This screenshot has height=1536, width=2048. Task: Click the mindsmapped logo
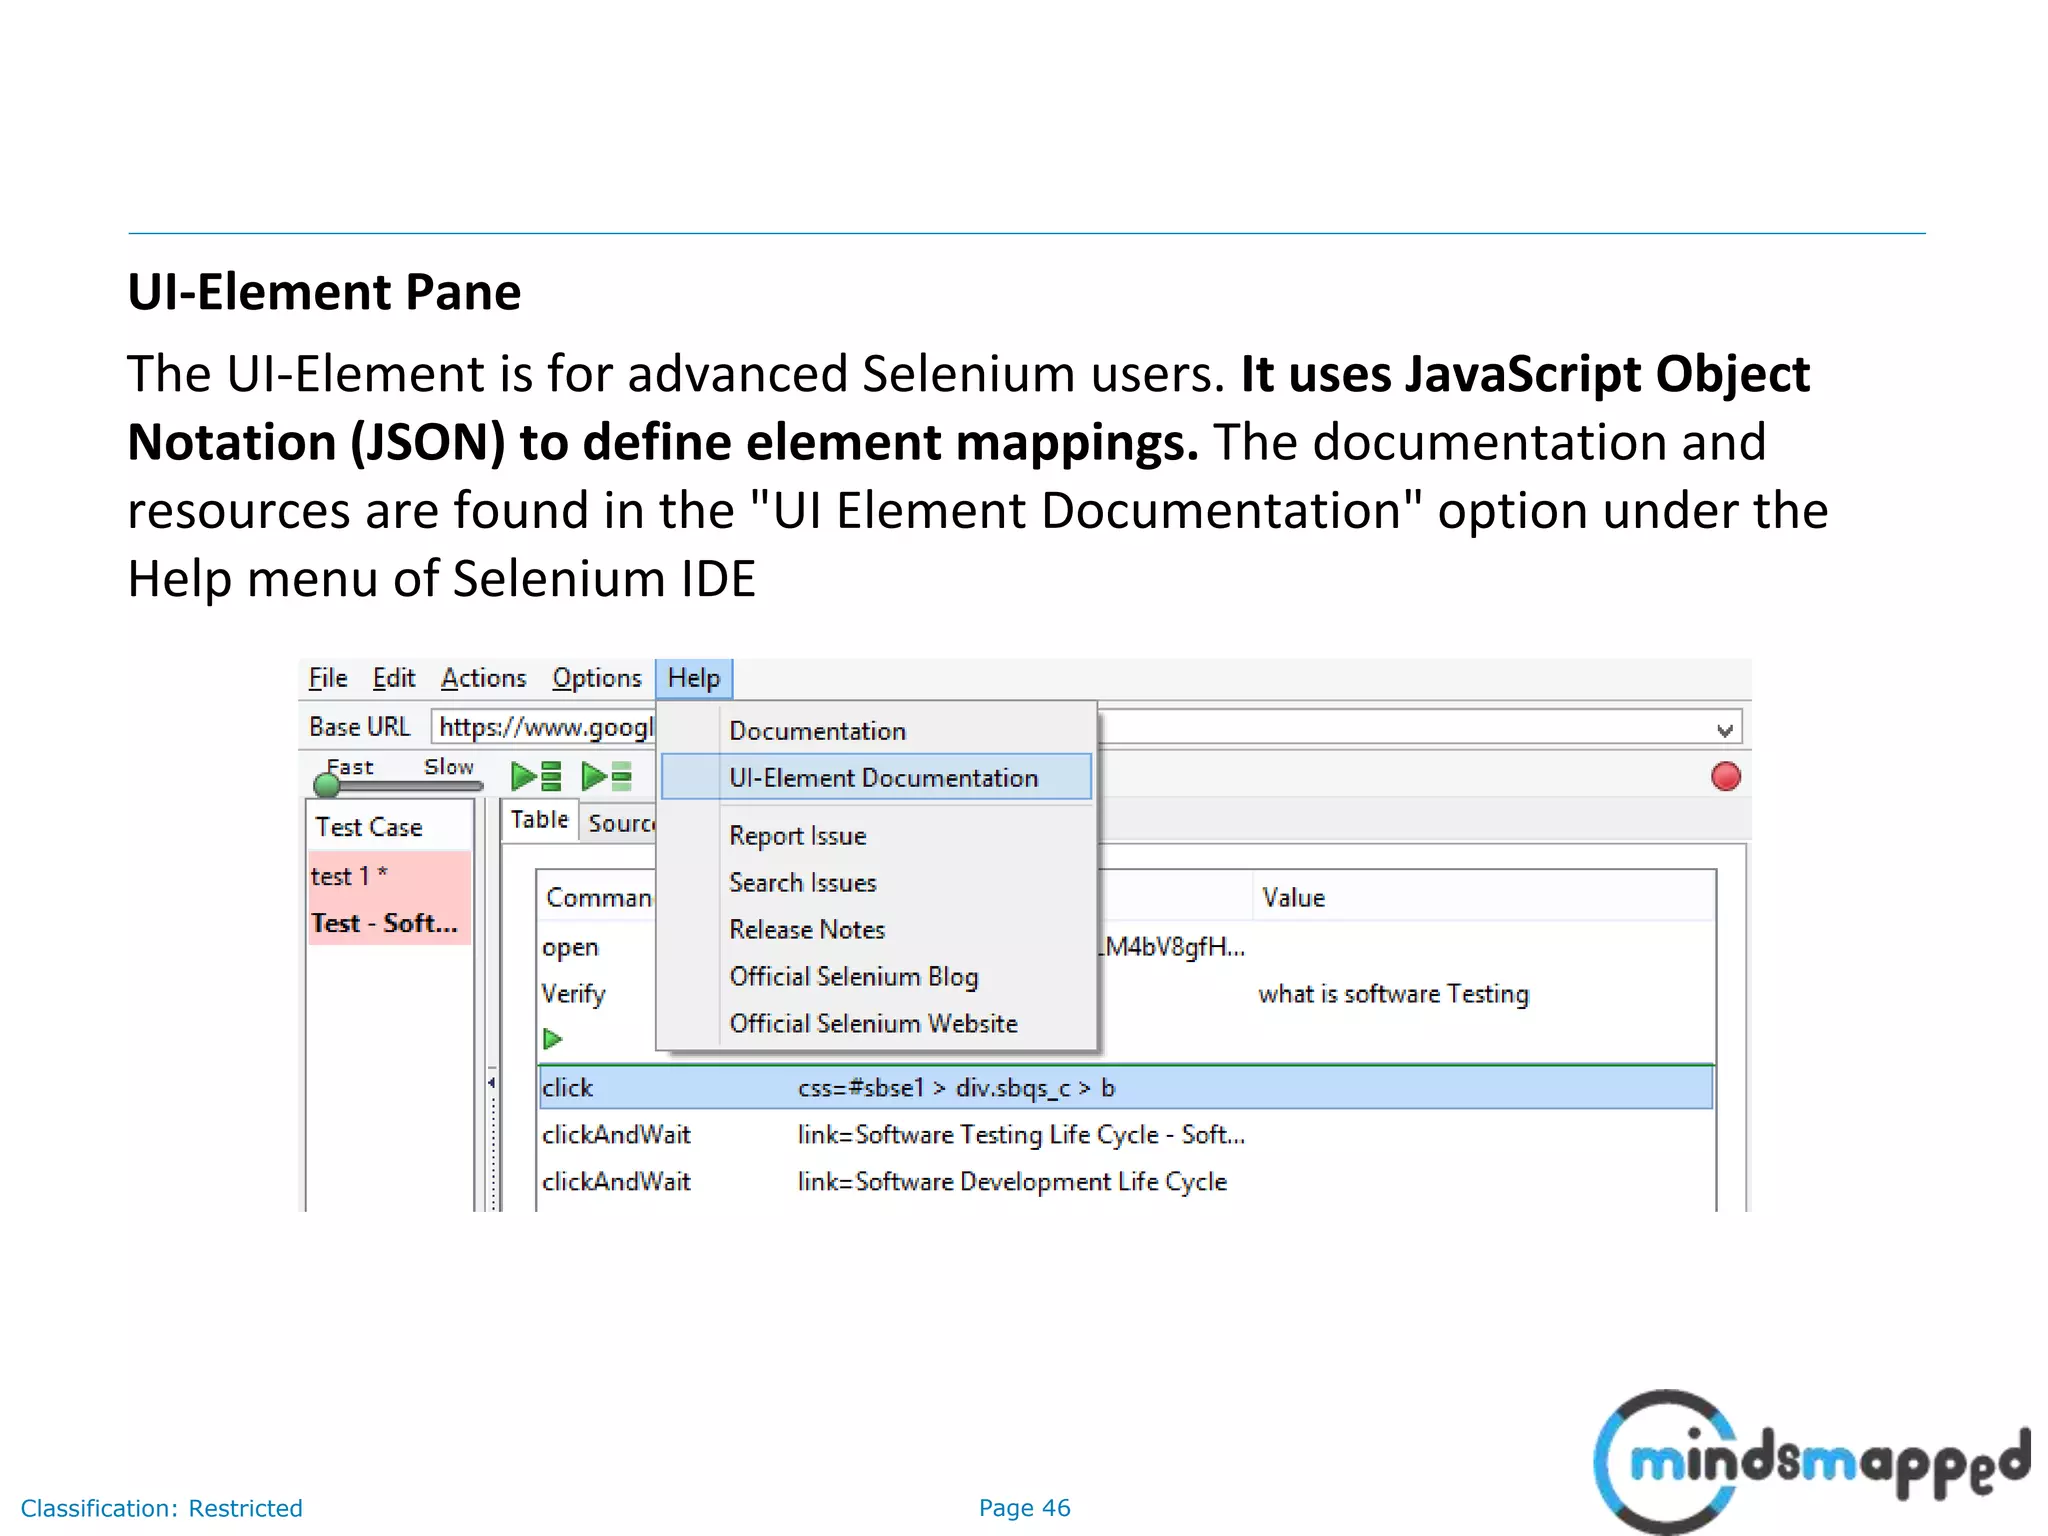(1810, 1461)
